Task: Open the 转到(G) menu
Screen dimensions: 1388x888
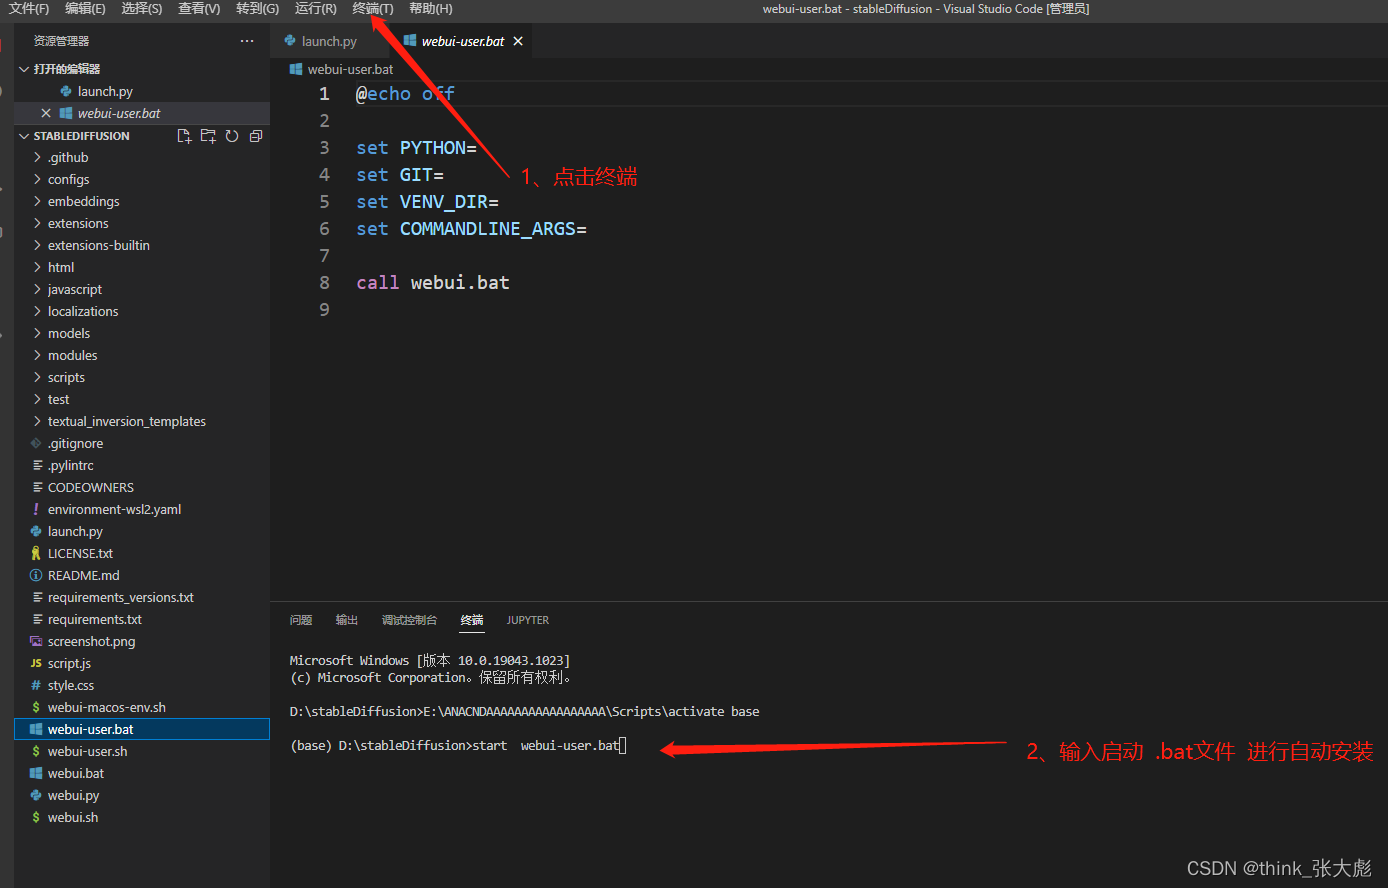Action: [258, 8]
